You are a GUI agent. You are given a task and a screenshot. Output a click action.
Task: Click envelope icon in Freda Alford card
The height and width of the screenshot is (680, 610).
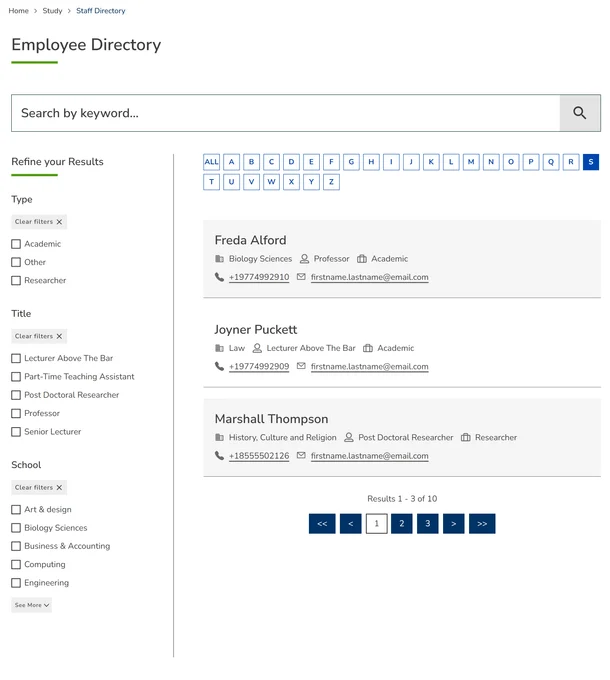(x=301, y=277)
